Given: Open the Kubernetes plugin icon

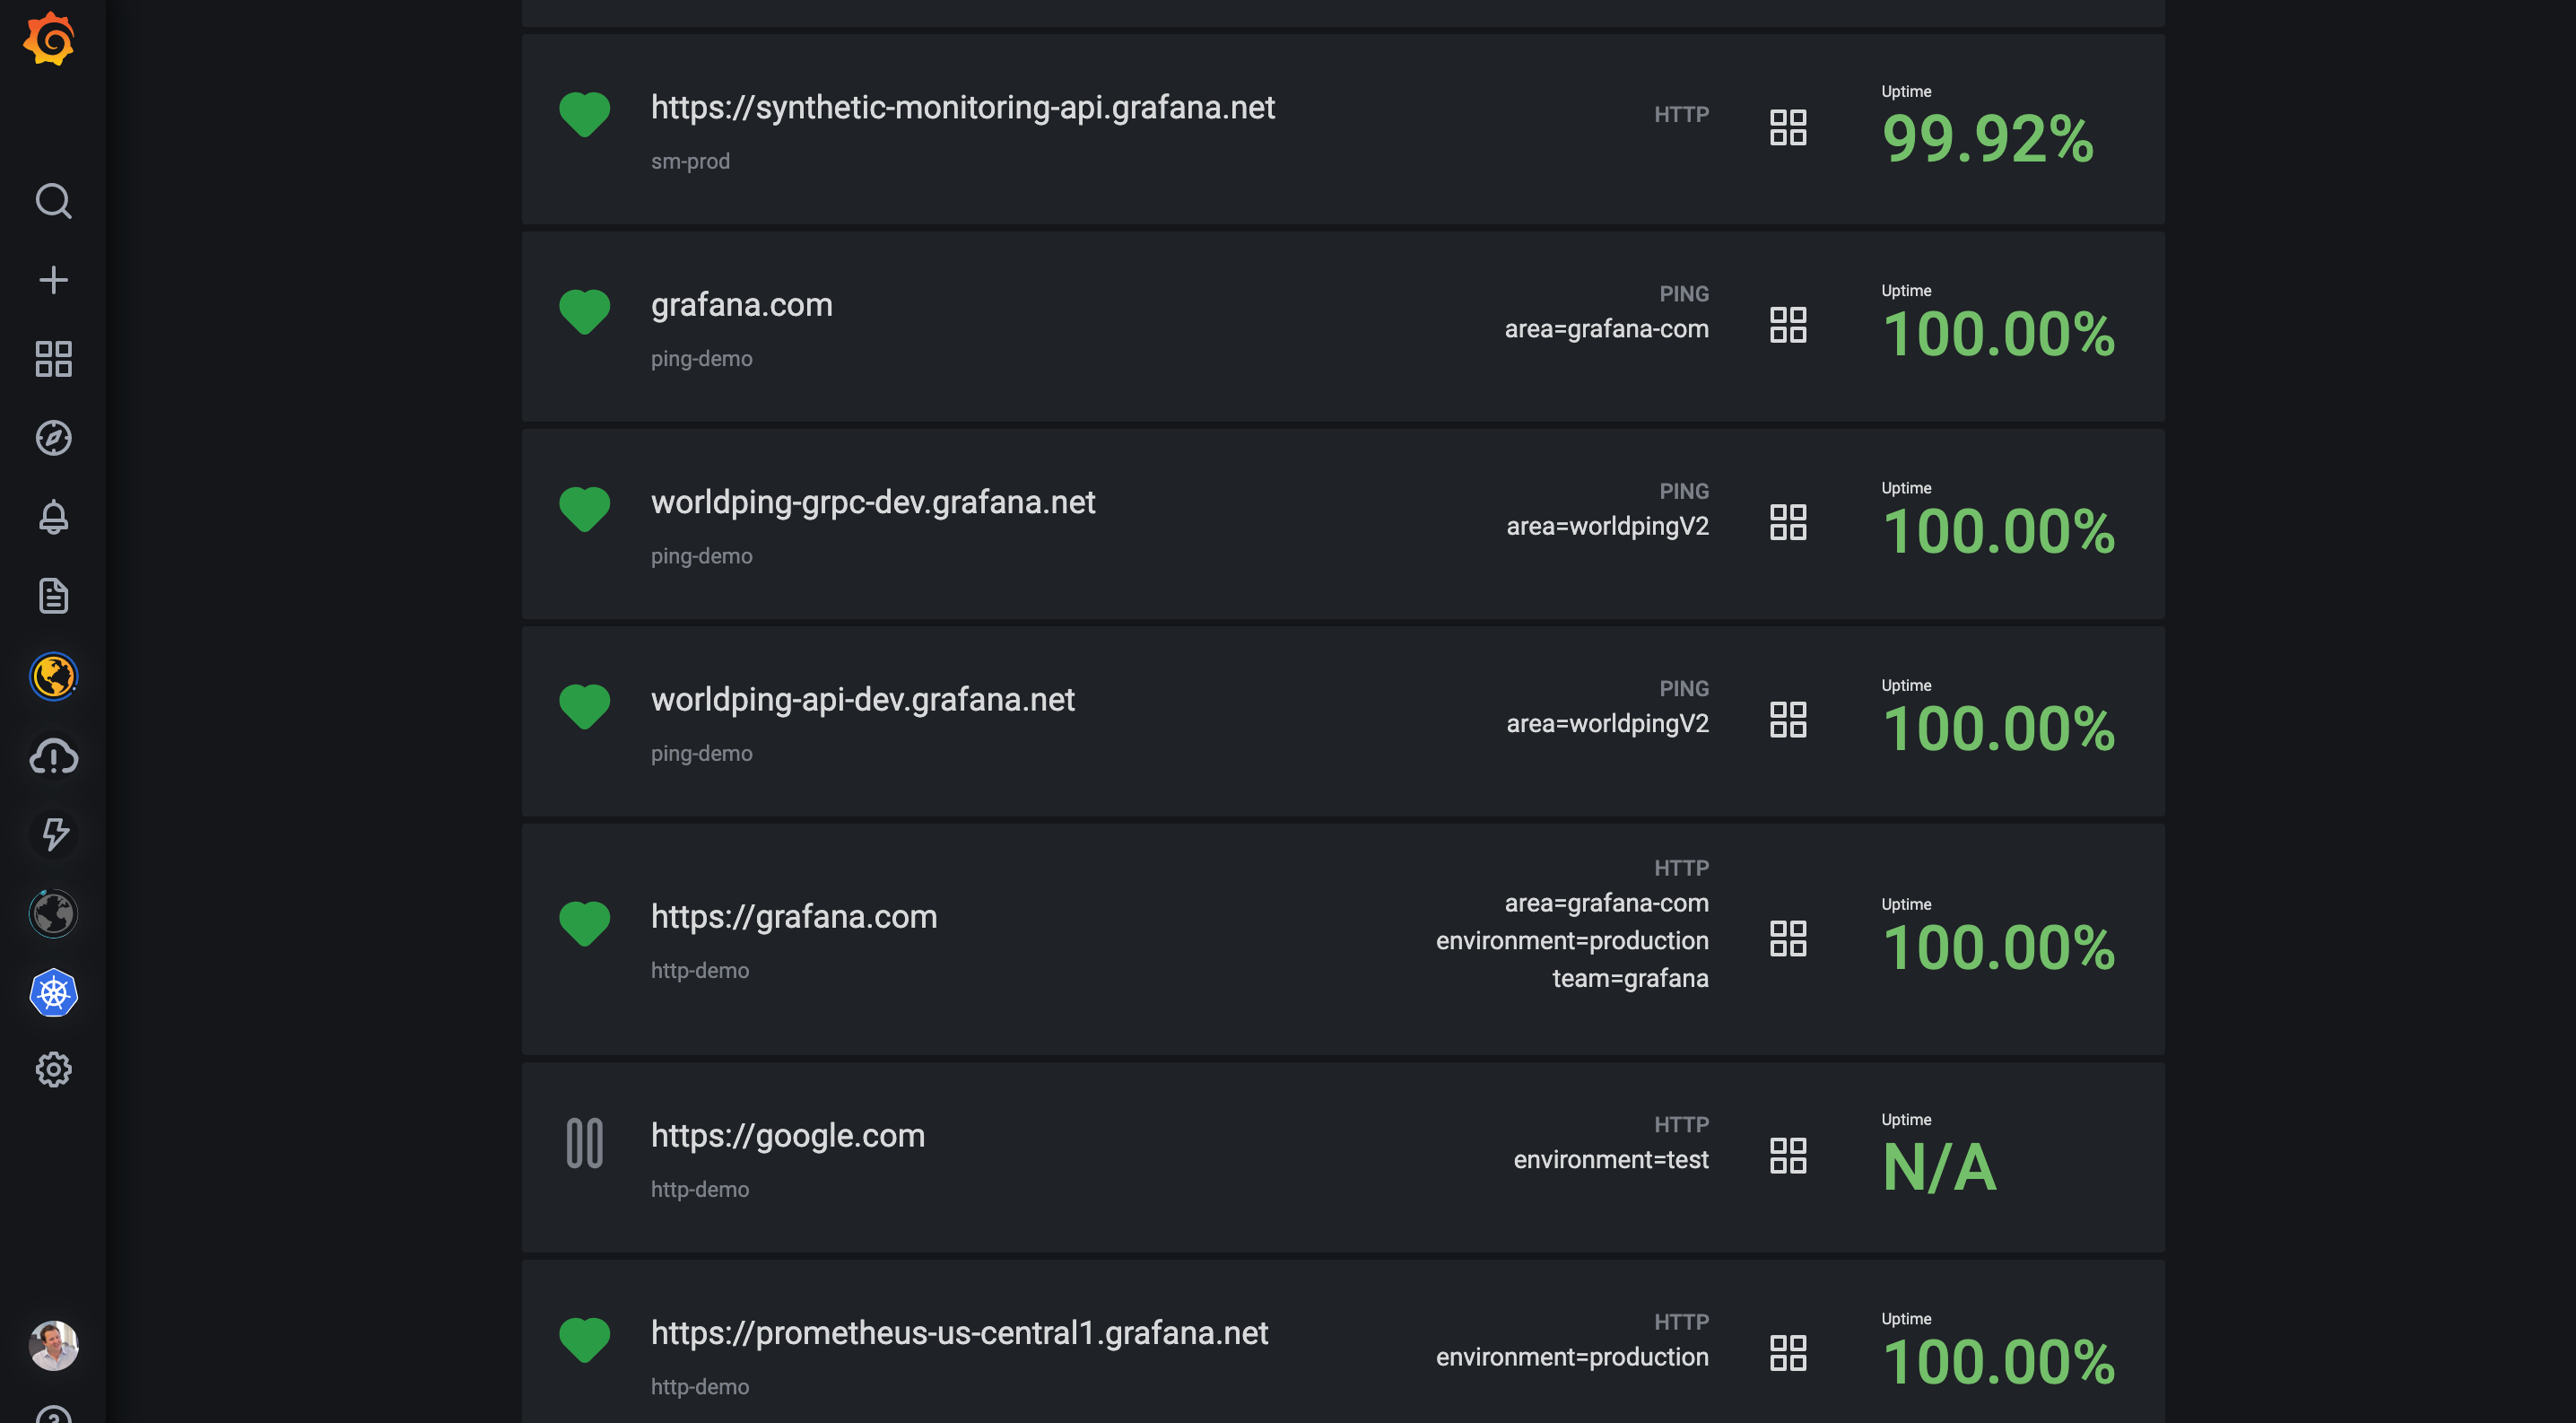Looking at the screenshot, I should click(53, 993).
